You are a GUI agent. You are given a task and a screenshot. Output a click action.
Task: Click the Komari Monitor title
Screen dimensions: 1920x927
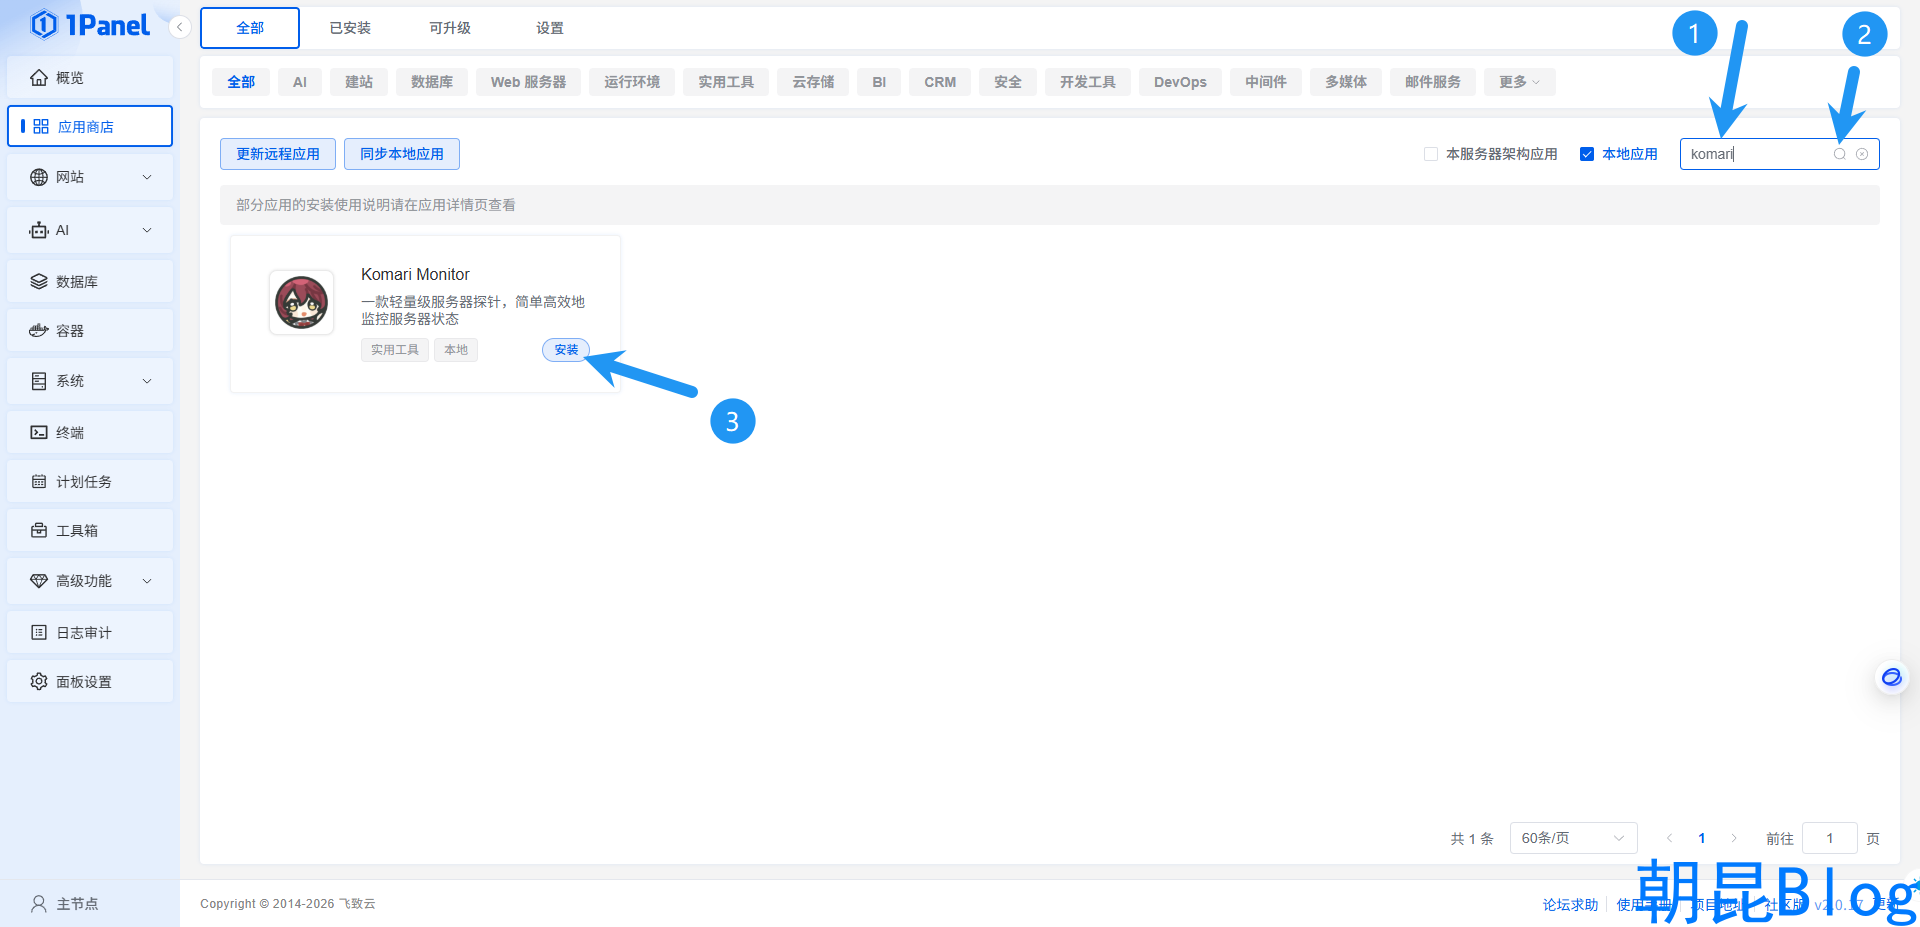(x=415, y=274)
